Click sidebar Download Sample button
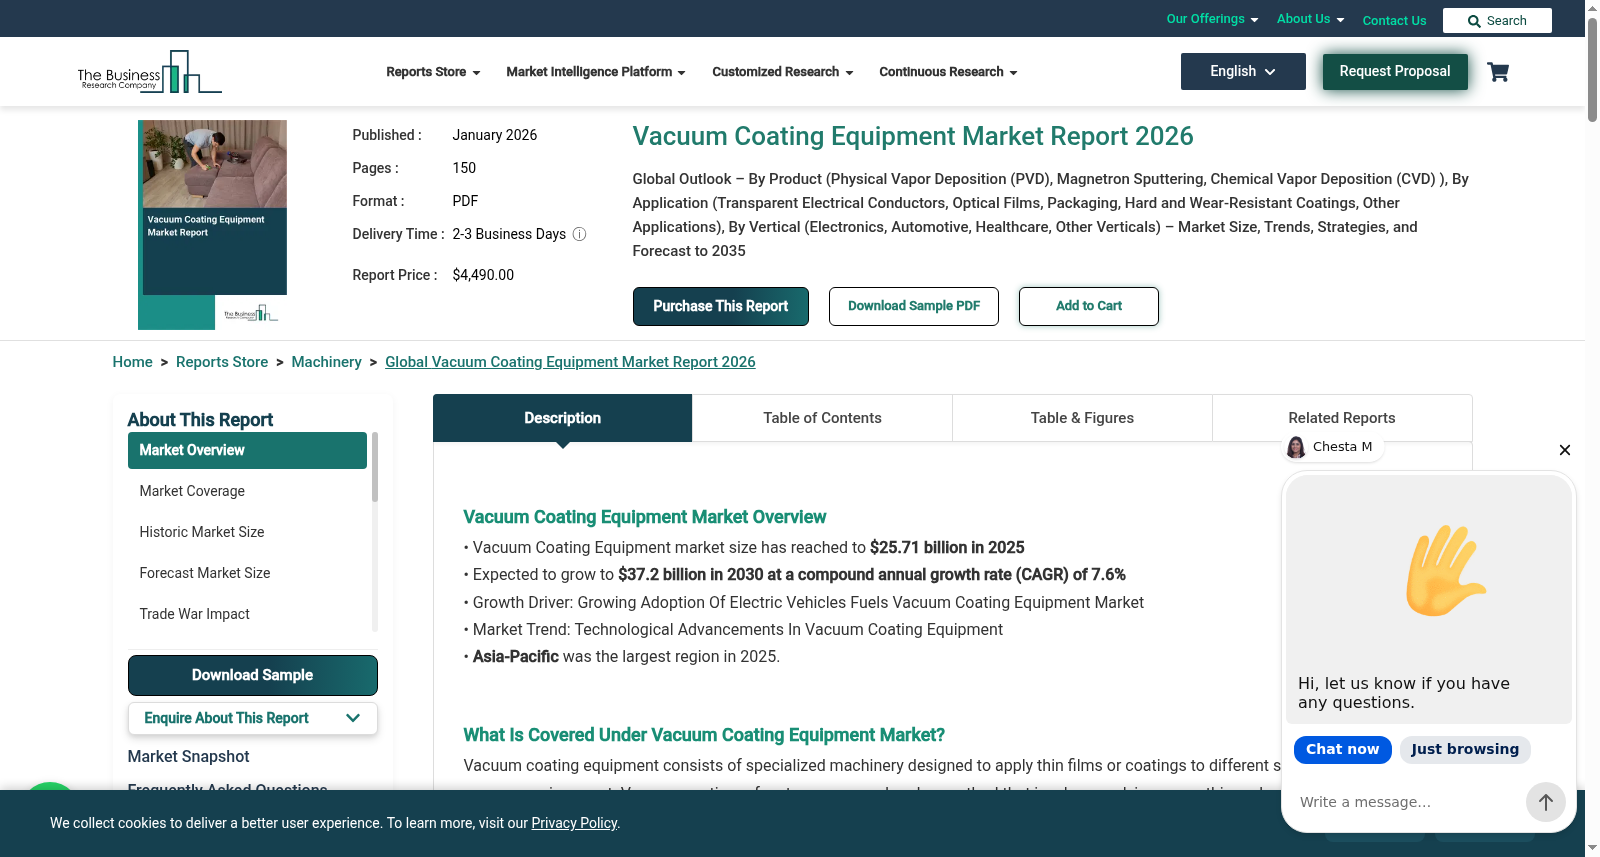 click(x=252, y=675)
